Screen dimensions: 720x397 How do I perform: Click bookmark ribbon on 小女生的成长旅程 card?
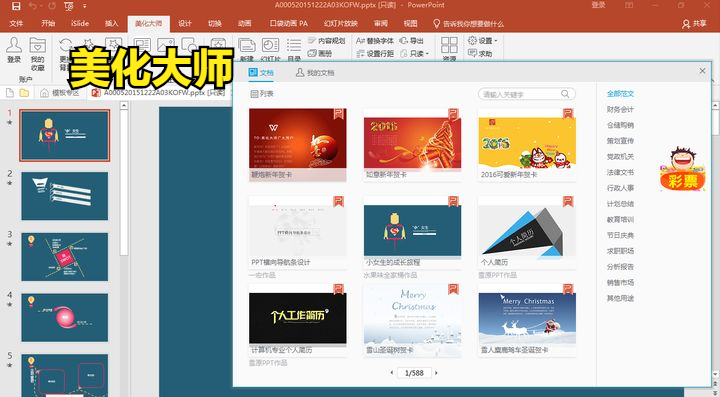[x=453, y=201]
